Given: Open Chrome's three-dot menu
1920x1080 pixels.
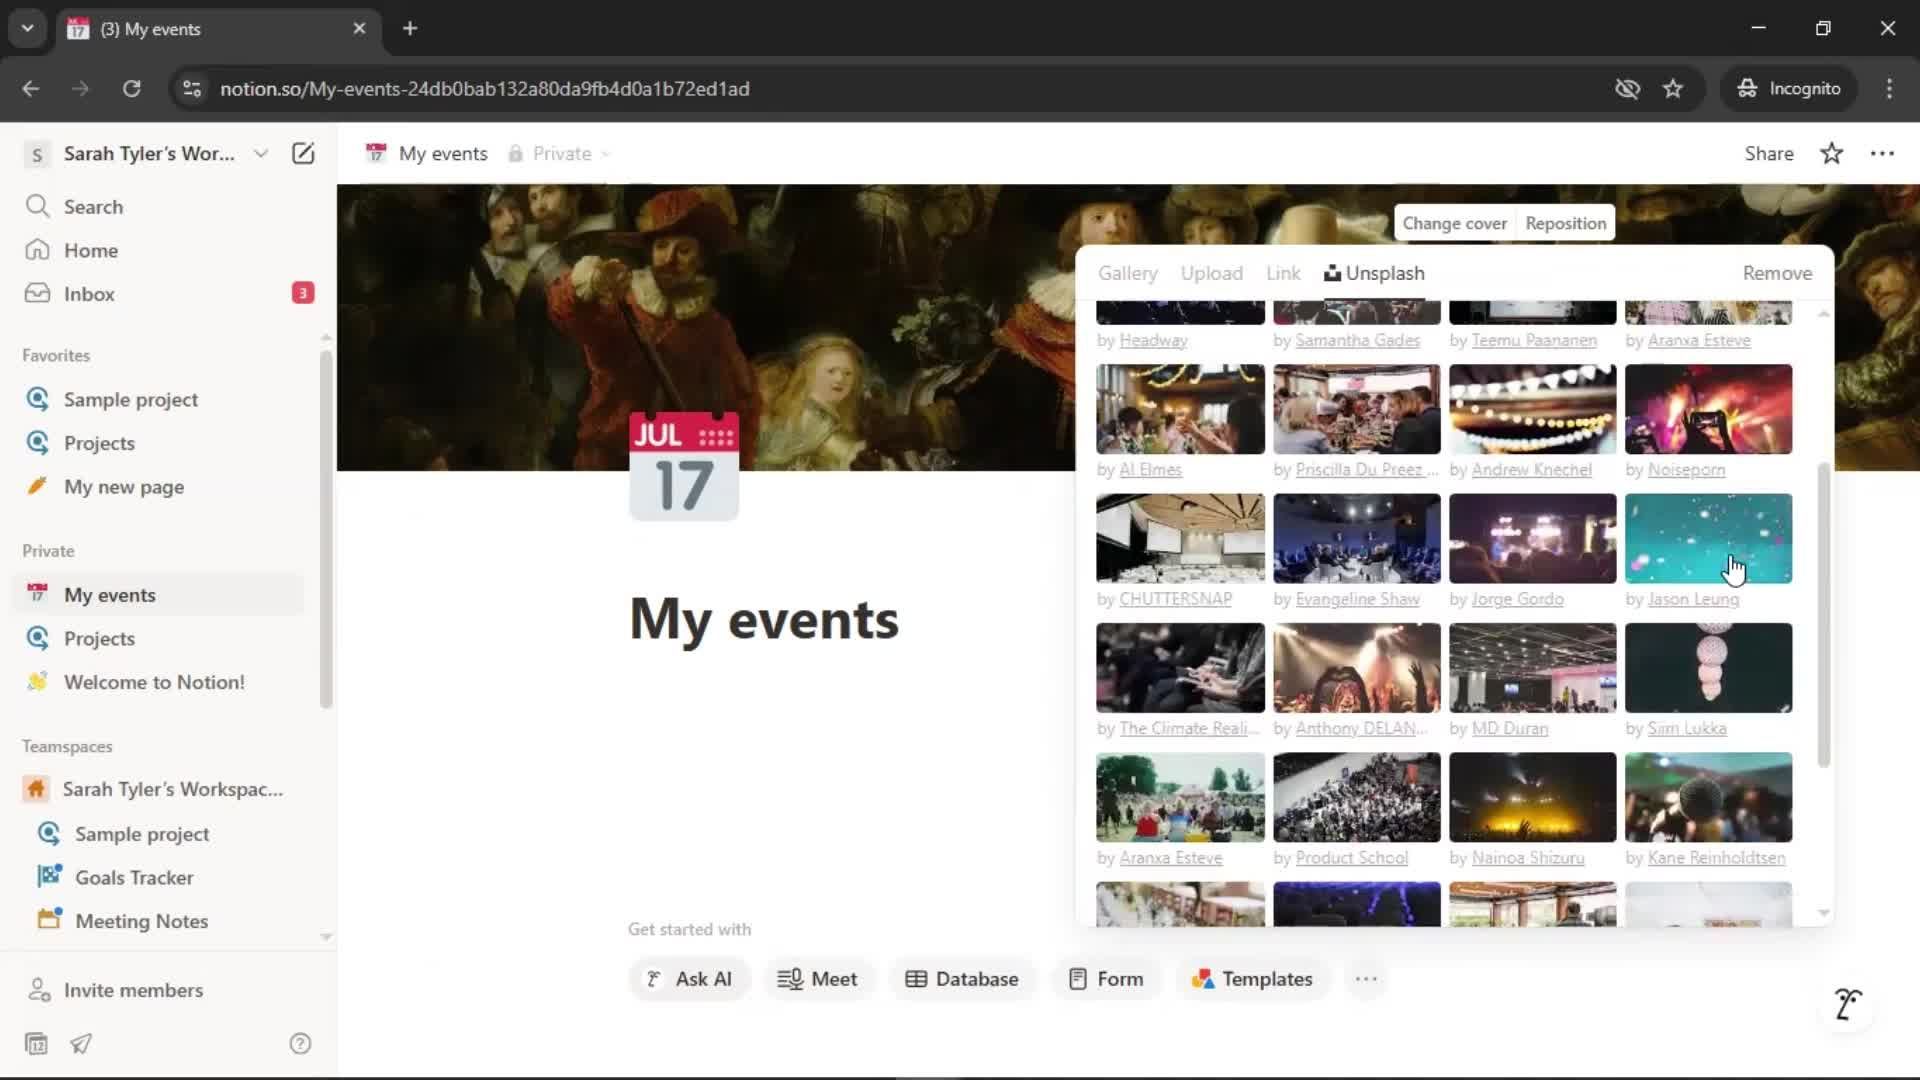Looking at the screenshot, I should pyautogui.click(x=1889, y=88).
